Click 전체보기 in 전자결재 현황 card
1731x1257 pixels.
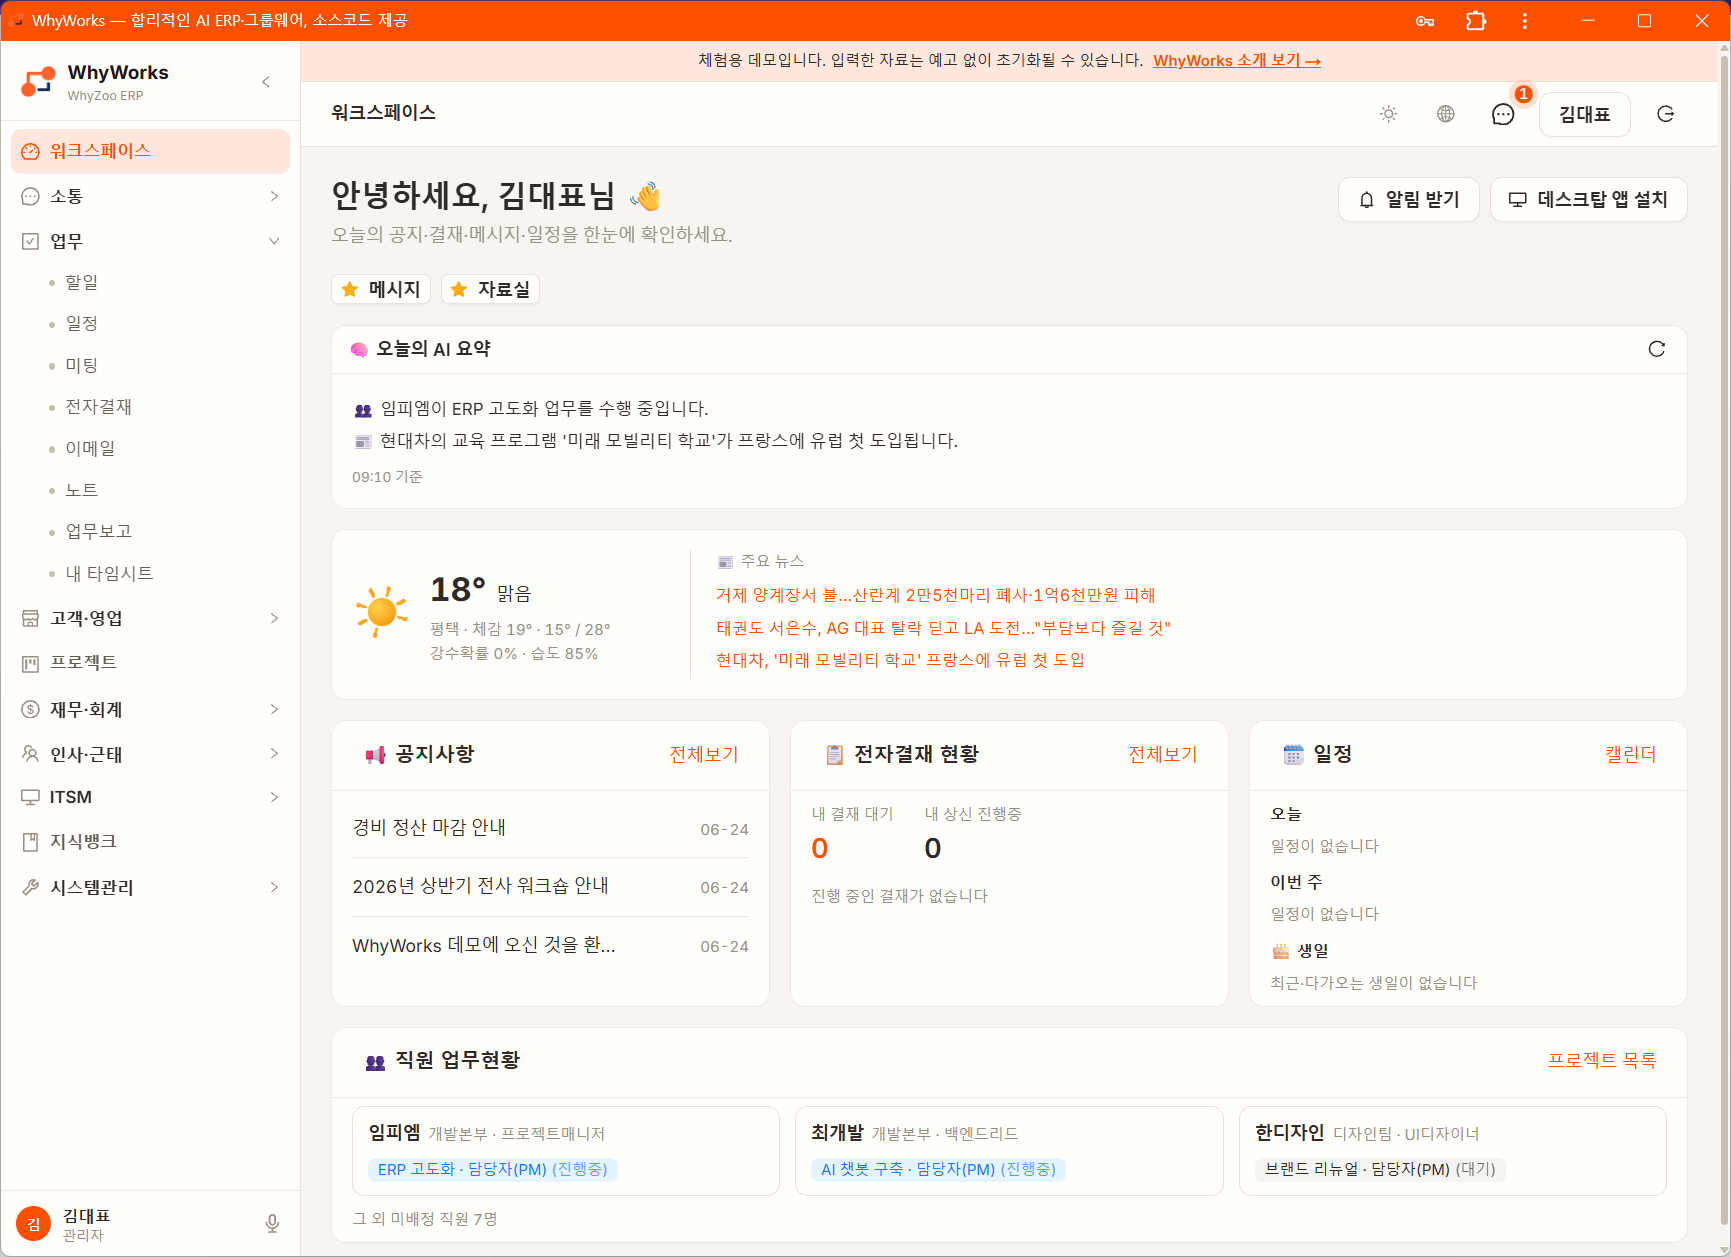tap(1162, 755)
